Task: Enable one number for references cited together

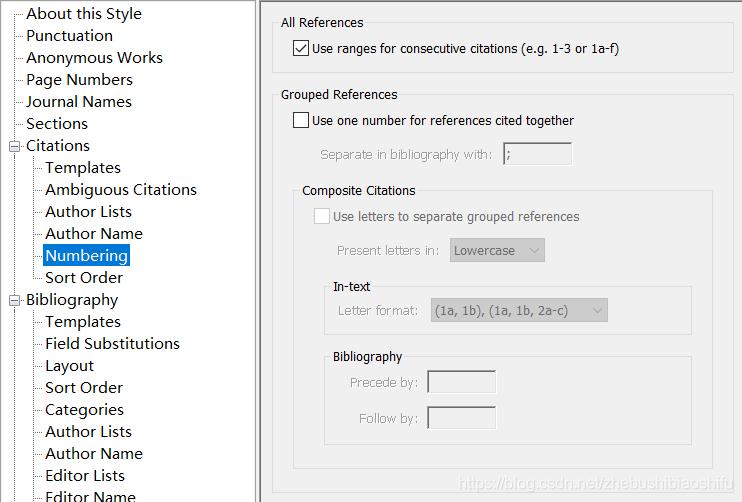Action: coord(301,121)
